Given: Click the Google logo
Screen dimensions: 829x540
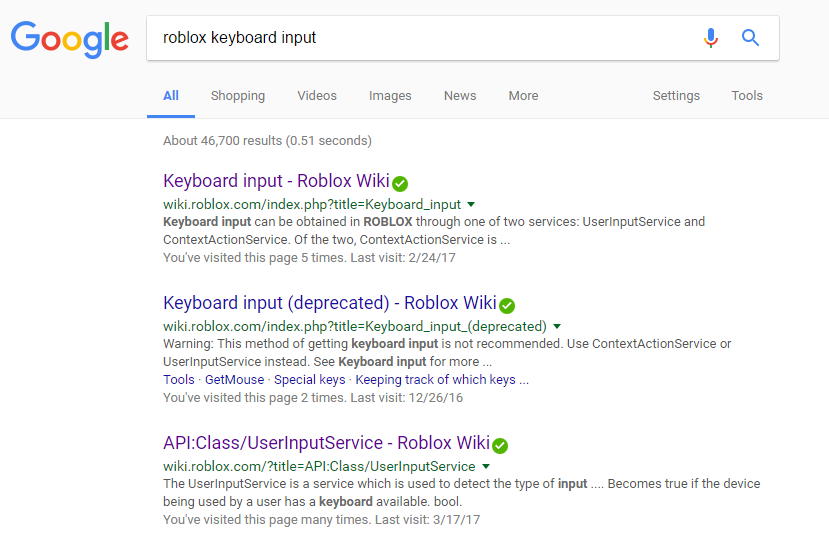Looking at the screenshot, I should pyautogui.click(x=70, y=39).
